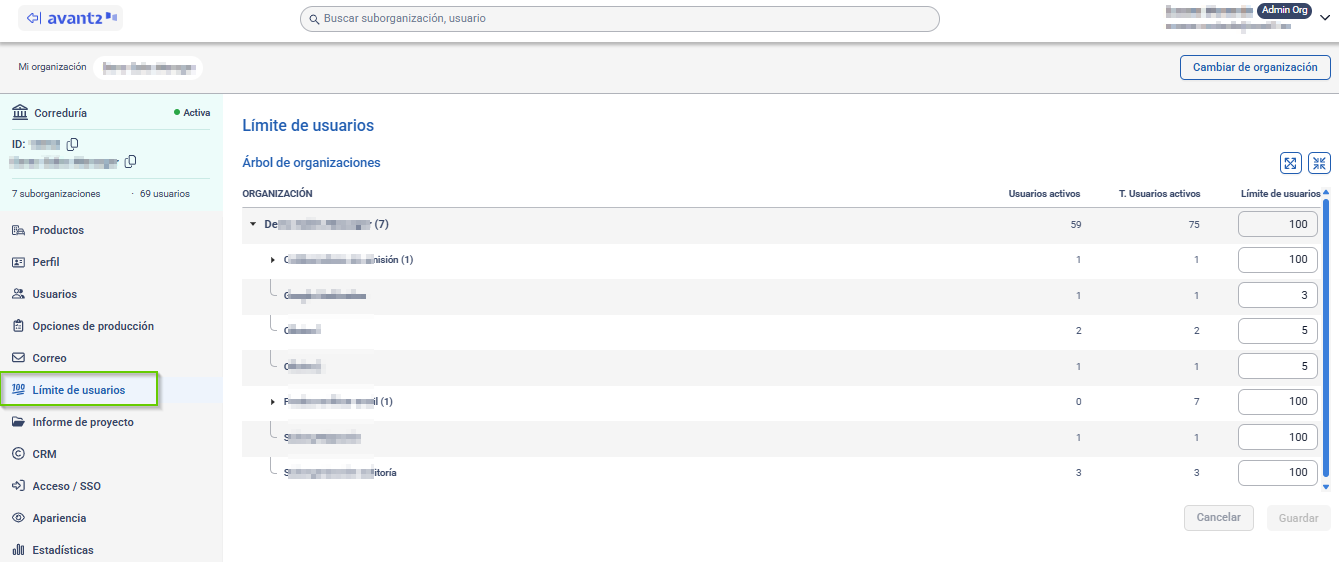Click the Estadísticas chart icon
Viewport: 1339px width, 562px height.
tap(18, 550)
